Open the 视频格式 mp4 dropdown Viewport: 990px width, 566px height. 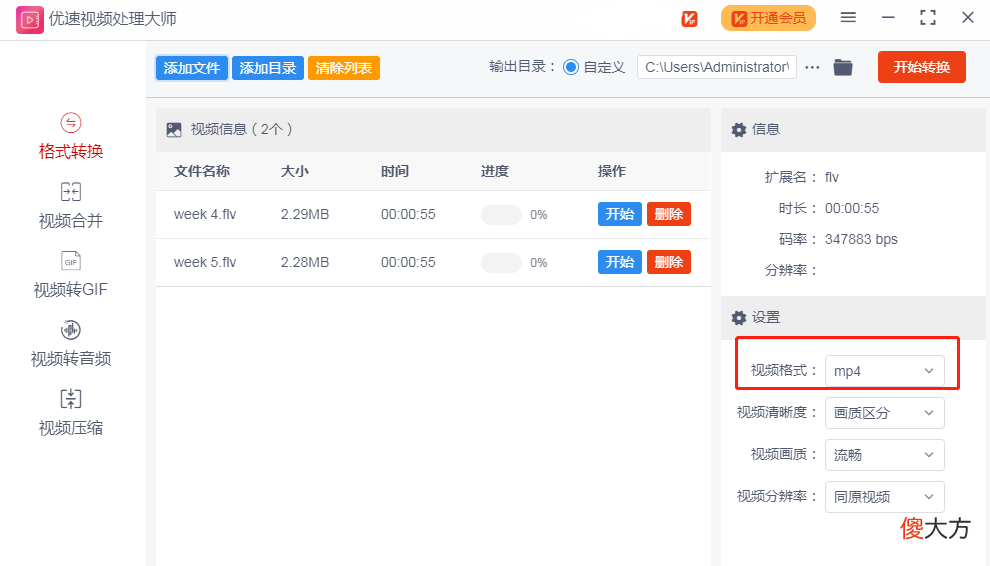(885, 371)
